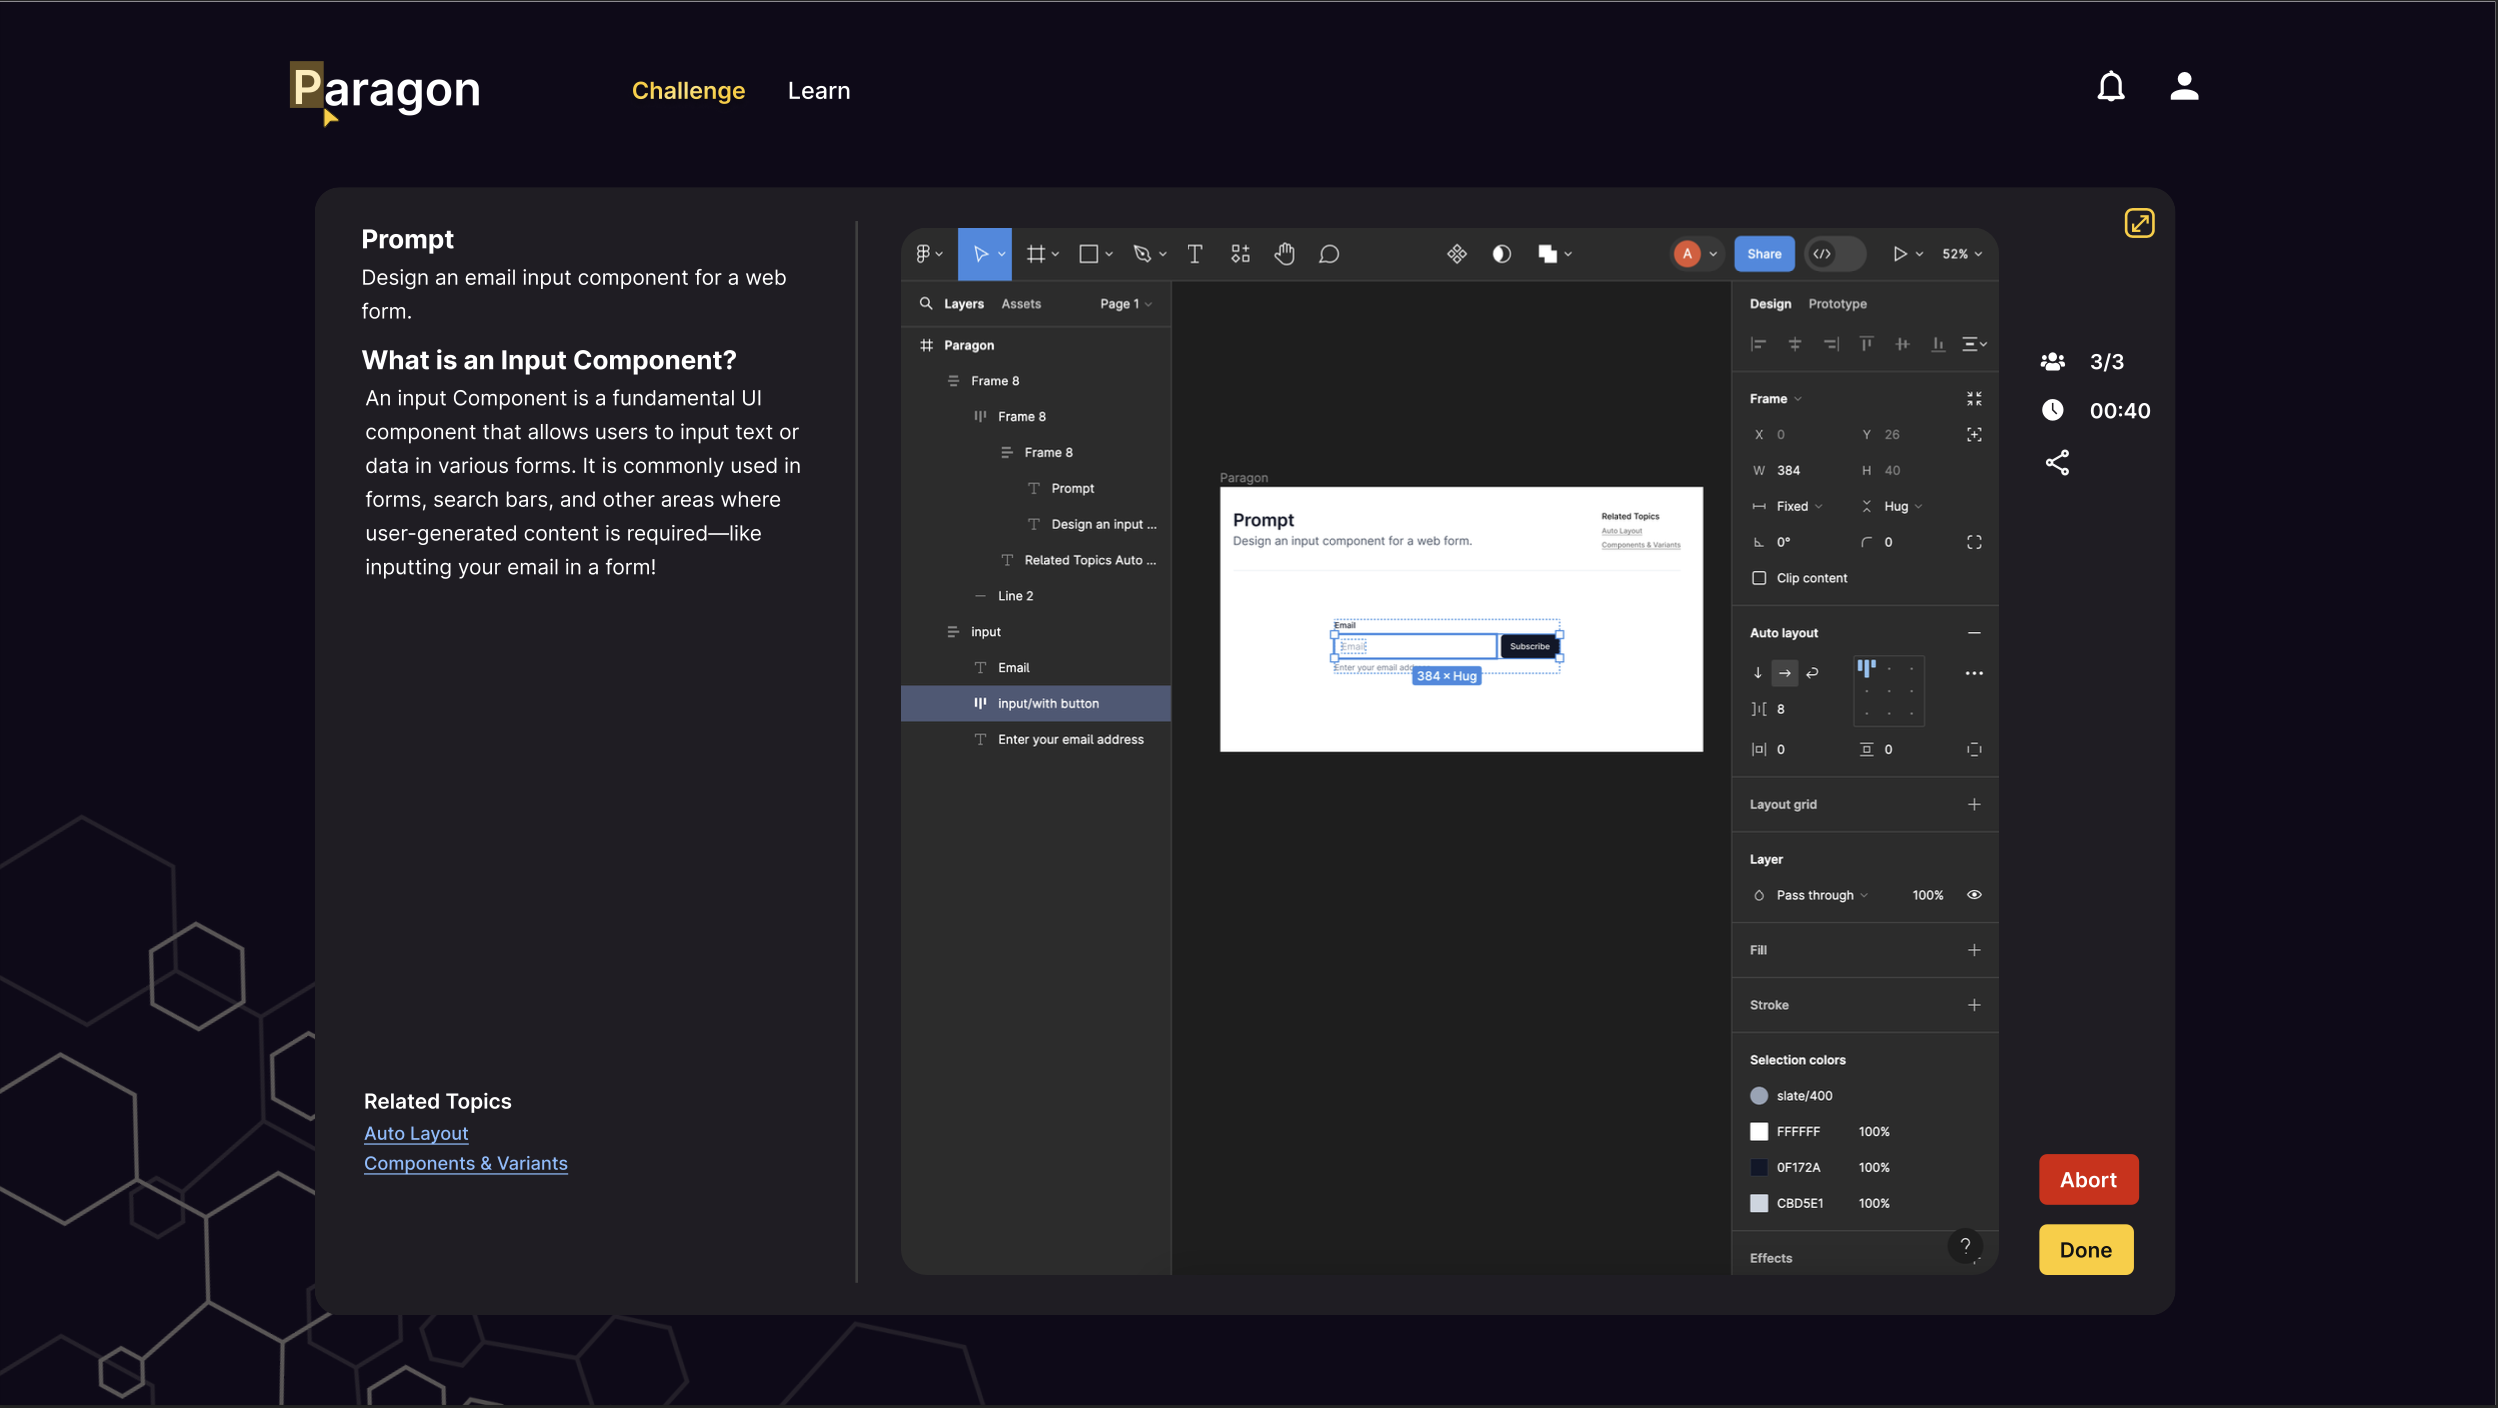
Task: Click the Boolean operations icon
Action: pyautogui.click(x=1548, y=254)
